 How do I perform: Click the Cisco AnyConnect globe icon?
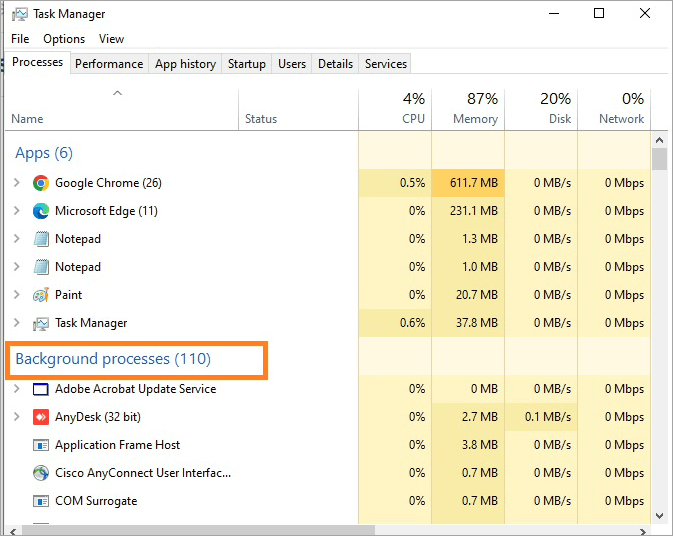(x=41, y=473)
